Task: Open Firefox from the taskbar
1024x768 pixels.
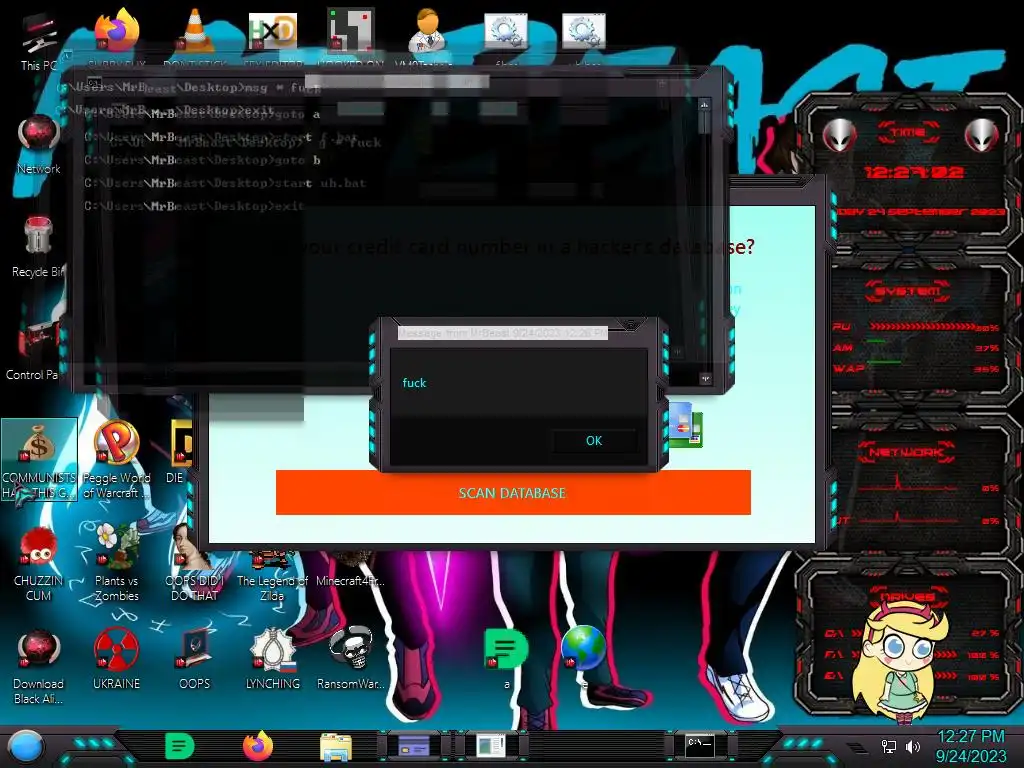Action: click(258, 746)
